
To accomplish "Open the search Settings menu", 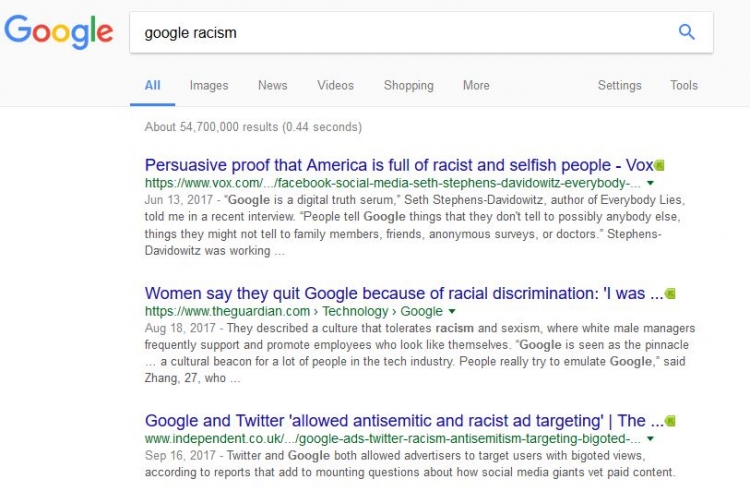I will point(619,86).
